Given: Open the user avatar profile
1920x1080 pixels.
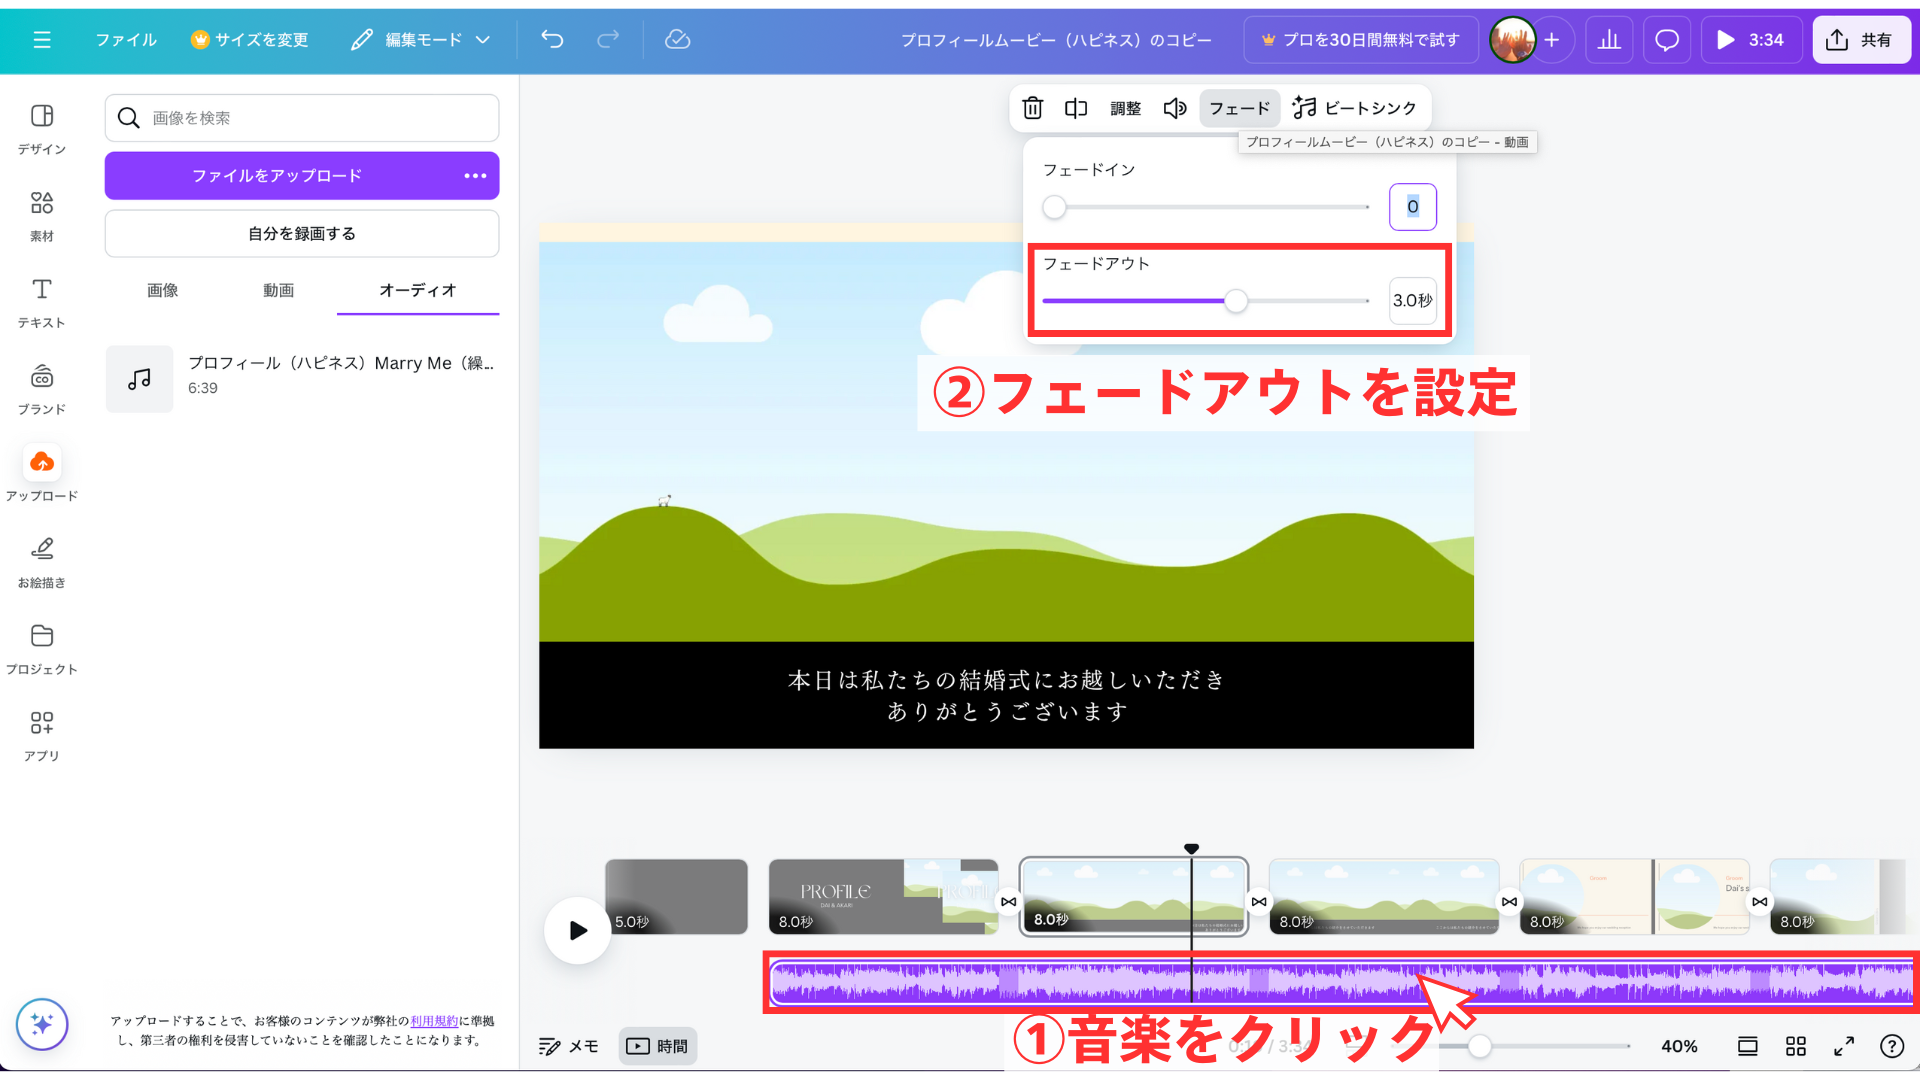Looking at the screenshot, I should pos(1512,40).
